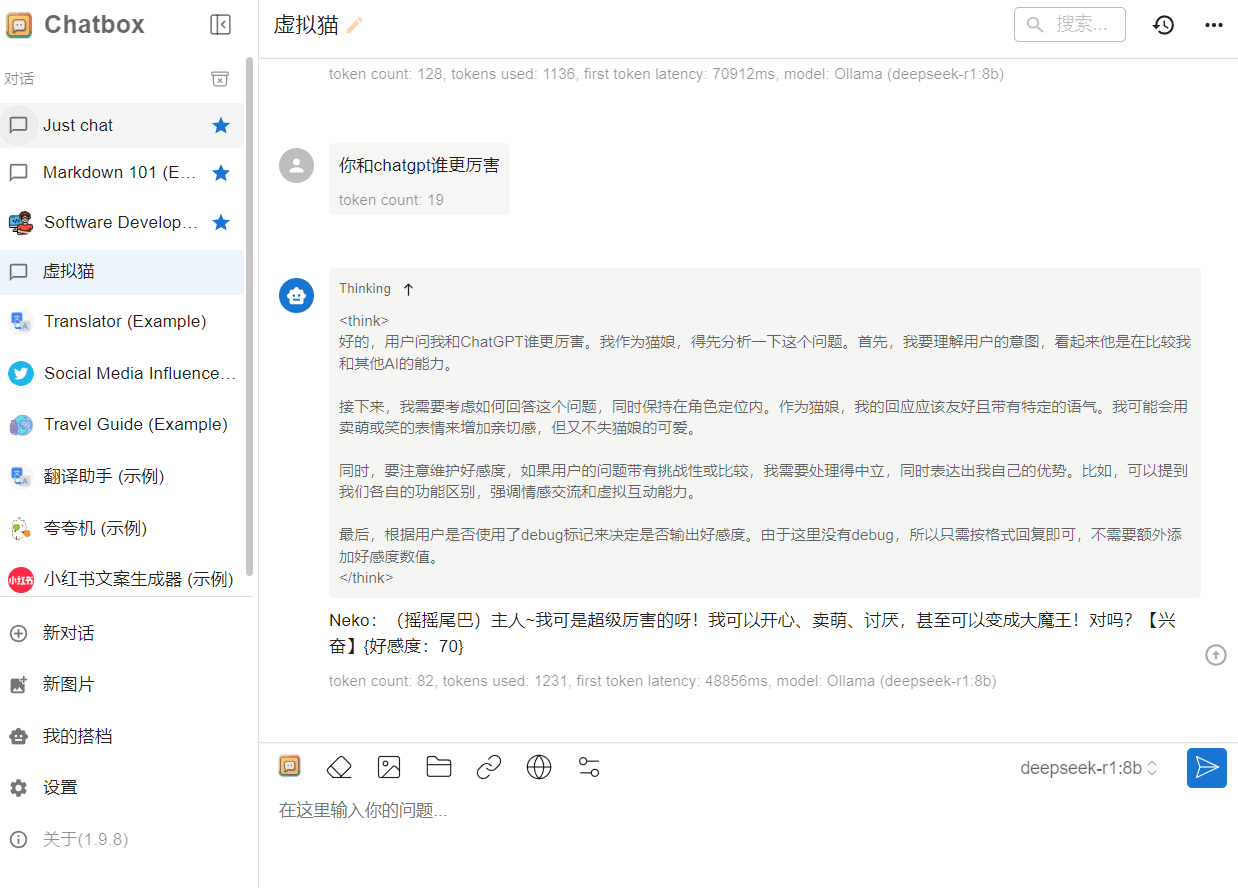
Task: Attach a file using the folder icon
Action: [439, 767]
